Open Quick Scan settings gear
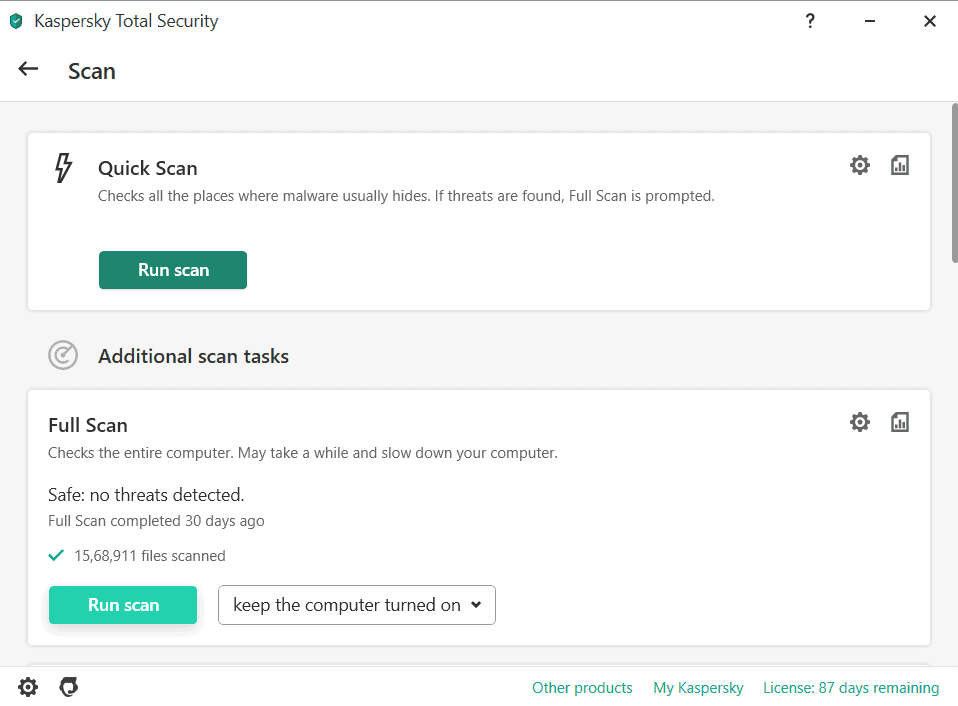Screen dimensions: 958x706 pyautogui.click(x=859, y=165)
